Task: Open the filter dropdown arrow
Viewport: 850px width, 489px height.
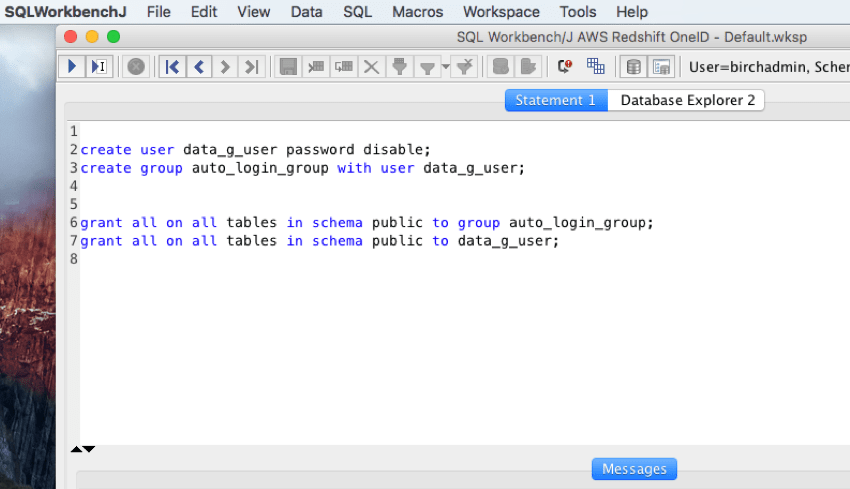Action: pyautogui.click(x=446, y=67)
